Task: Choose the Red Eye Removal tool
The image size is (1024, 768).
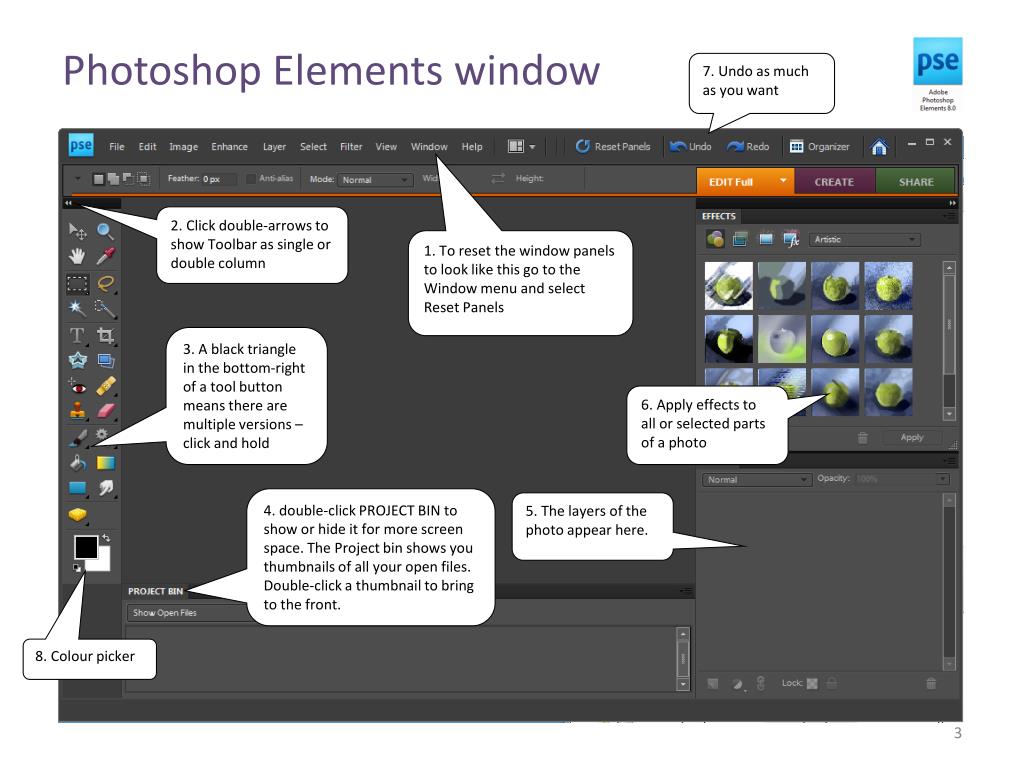Action: point(77,387)
